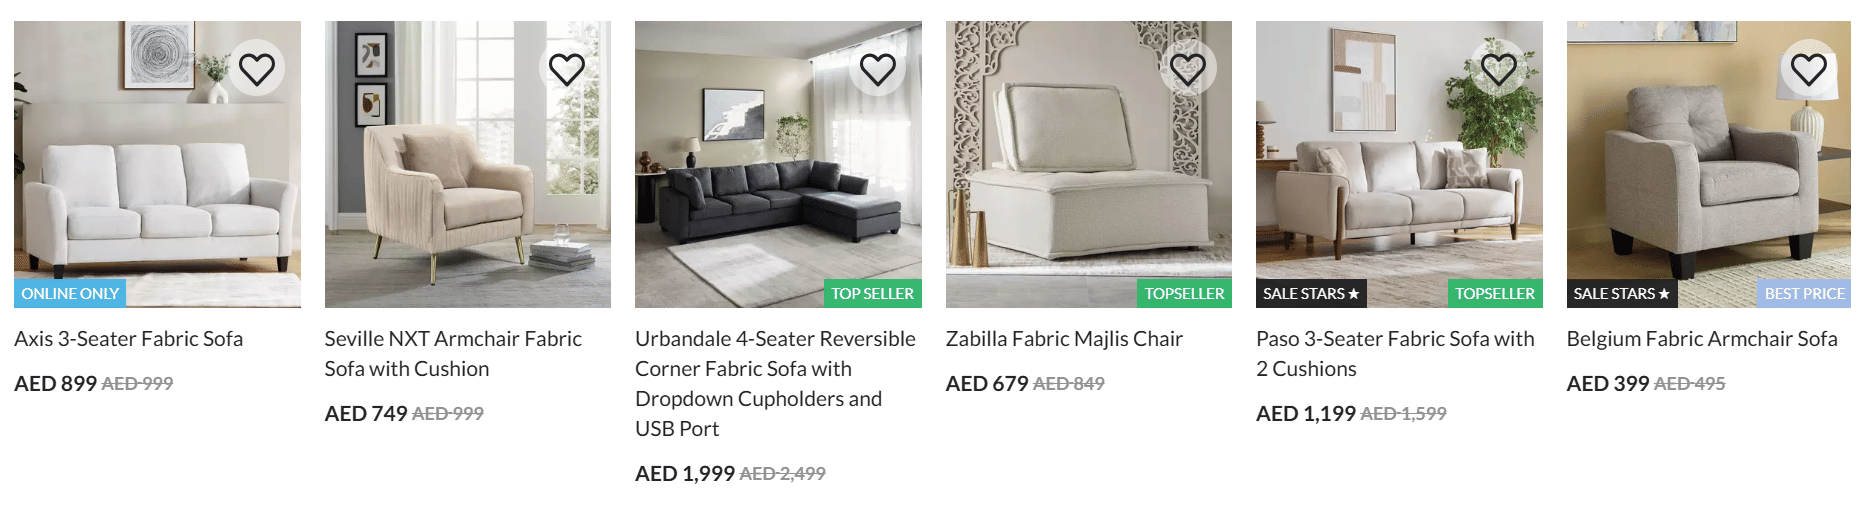Open Urbandale 4-Seater Reversible Corner Sofa title

pyautogui.click(x=776, y=384)
